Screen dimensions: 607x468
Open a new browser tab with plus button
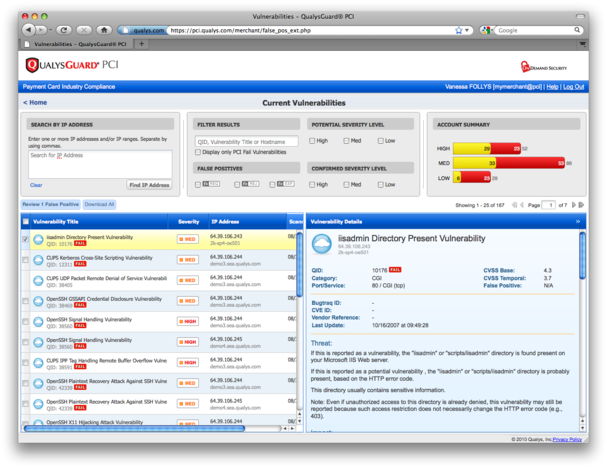141,44
